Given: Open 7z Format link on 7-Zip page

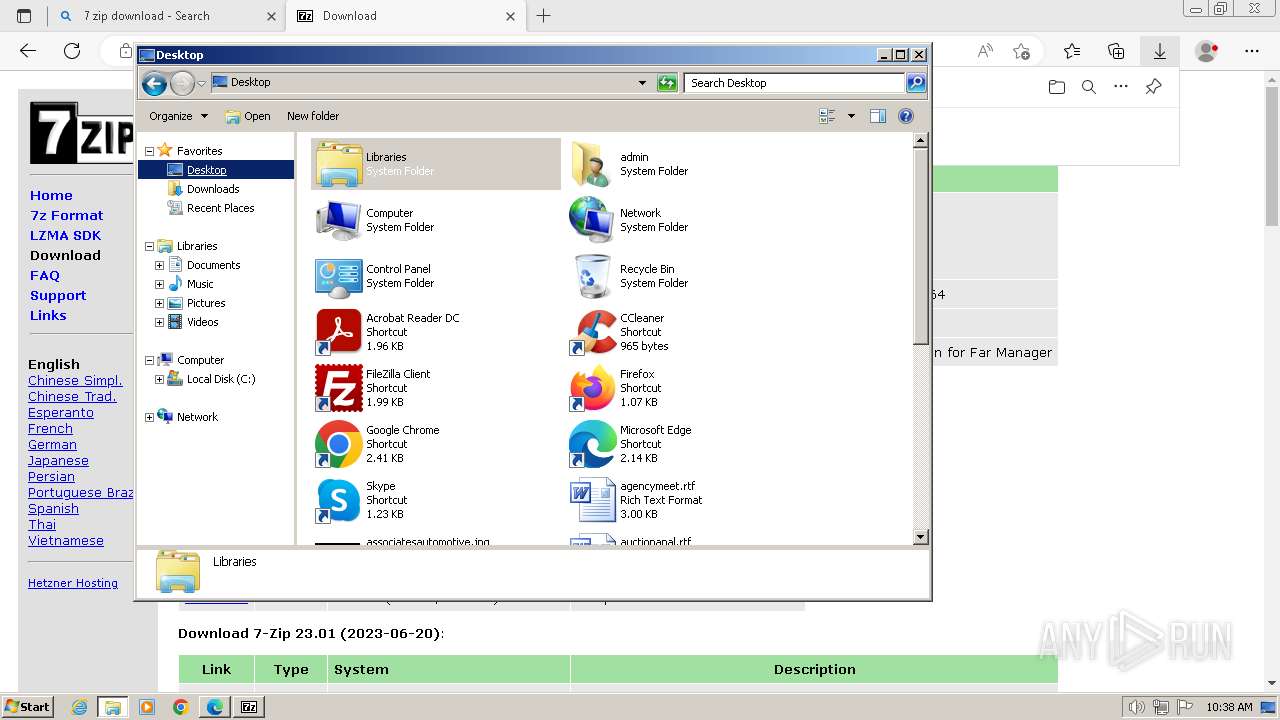Looking at the screenshot, I should point(66,215).
